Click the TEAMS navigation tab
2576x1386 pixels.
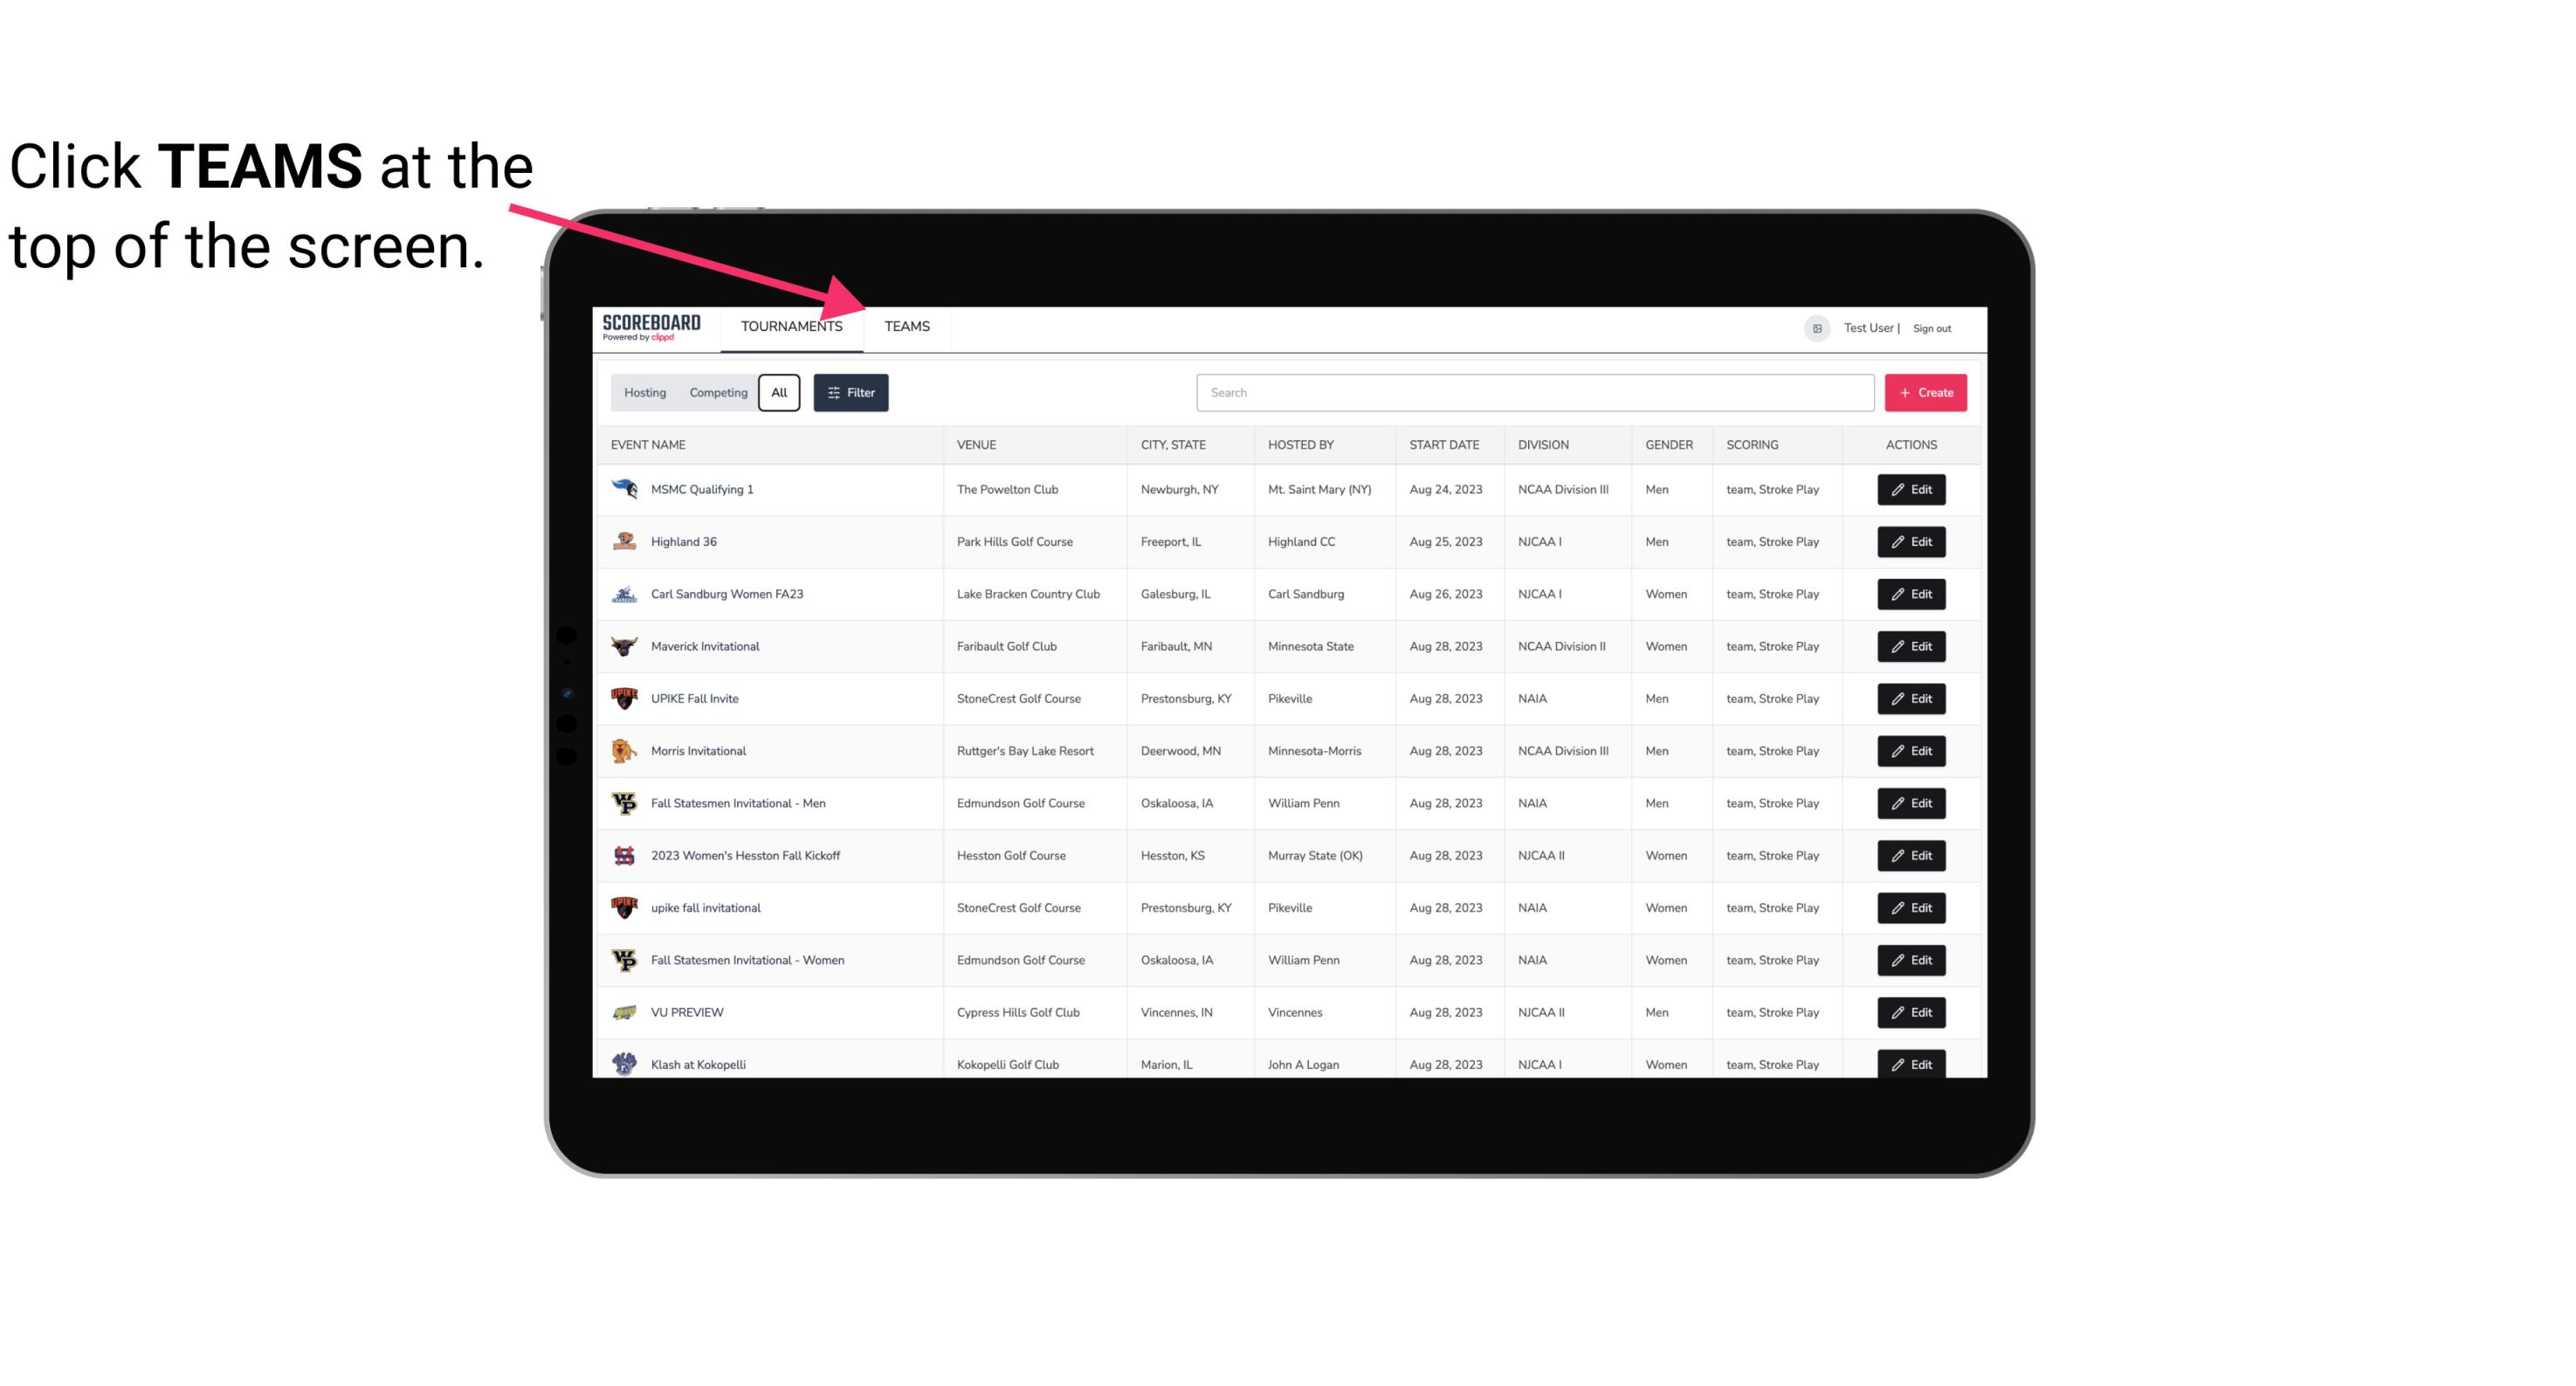[x=906, y=326]
